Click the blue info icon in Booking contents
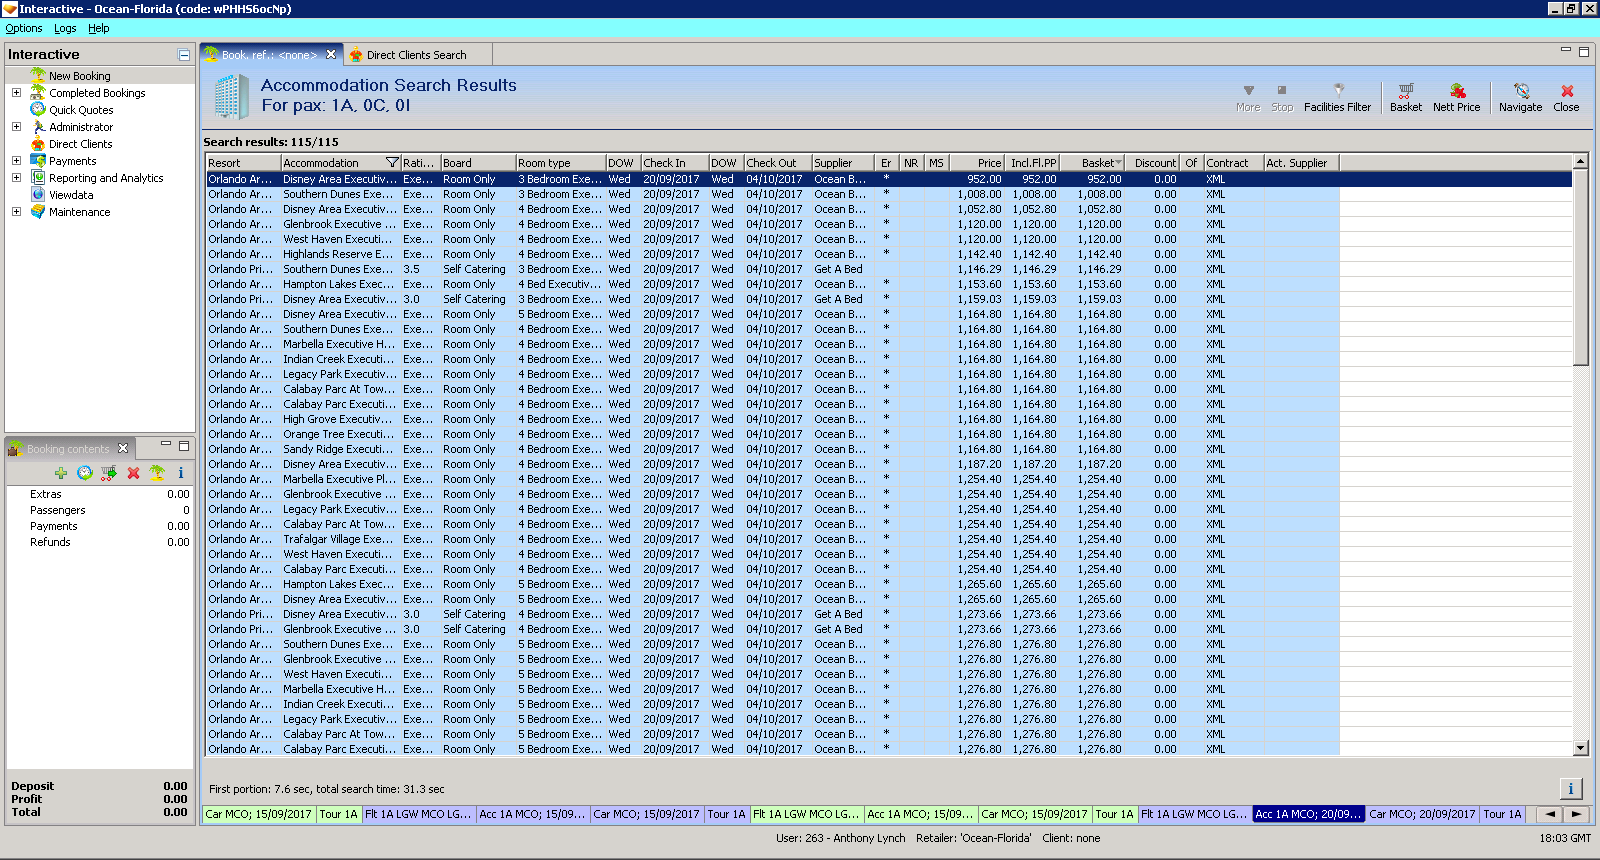Viewport: 1600px width, 860px height. 181,473
